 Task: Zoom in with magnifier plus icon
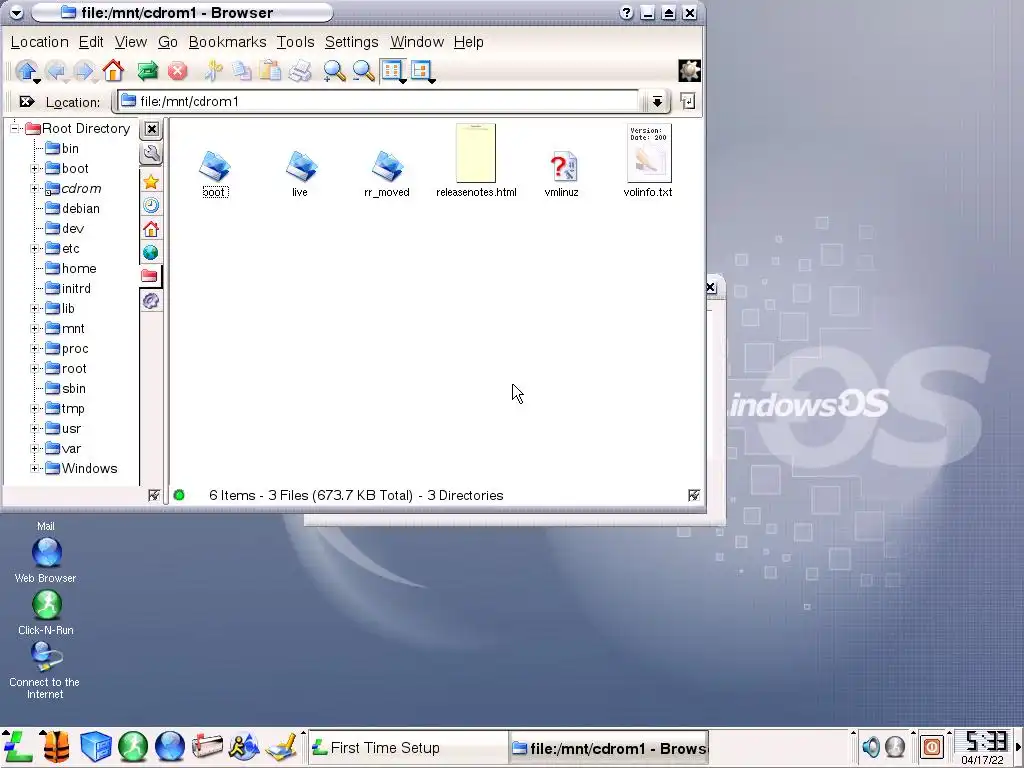coord(334,71)
